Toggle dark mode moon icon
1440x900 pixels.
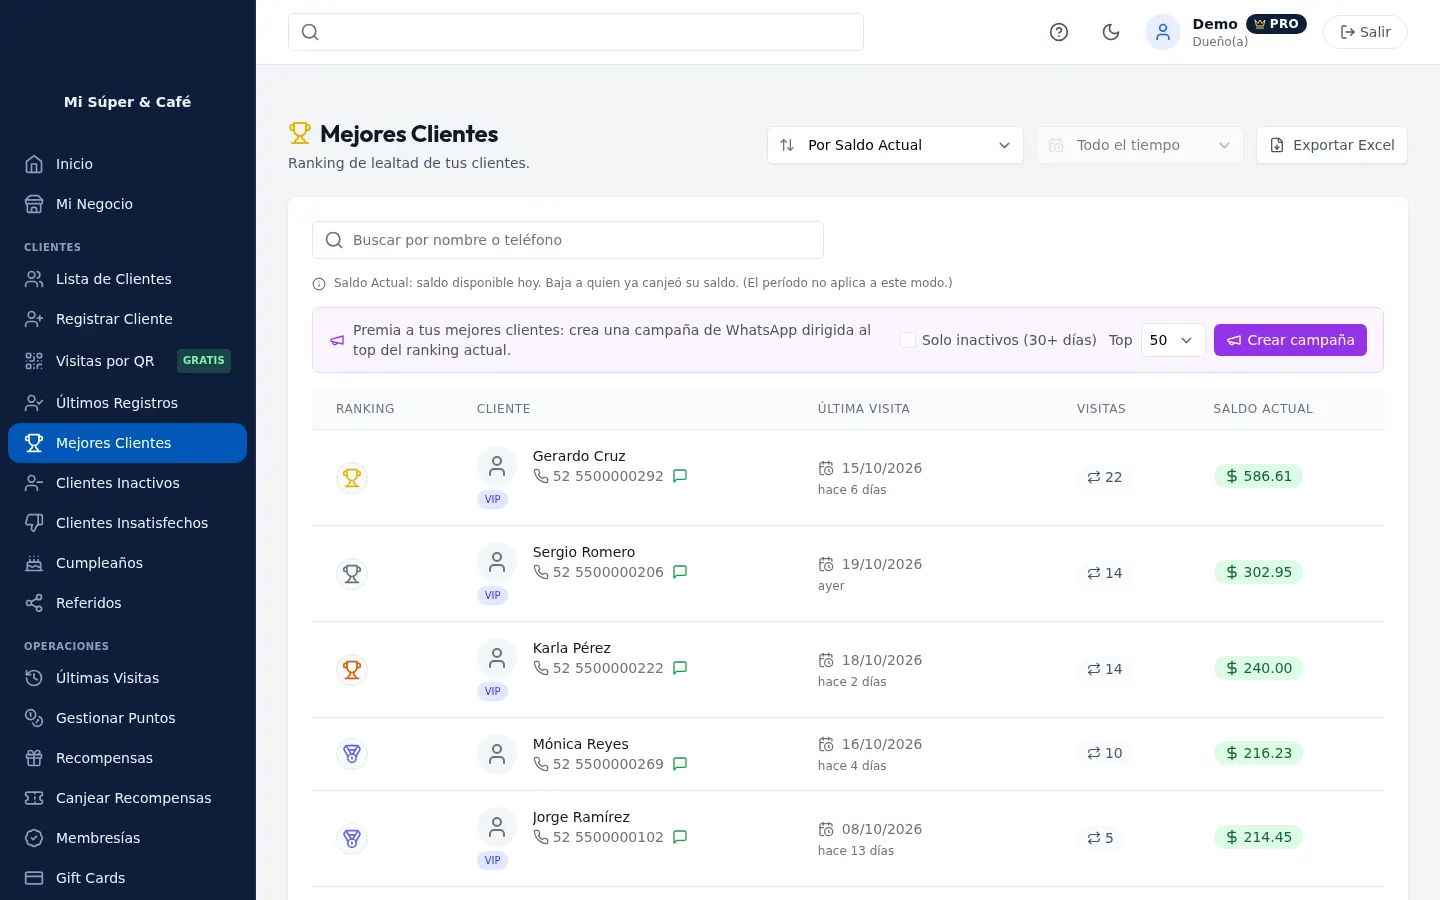1111,32
